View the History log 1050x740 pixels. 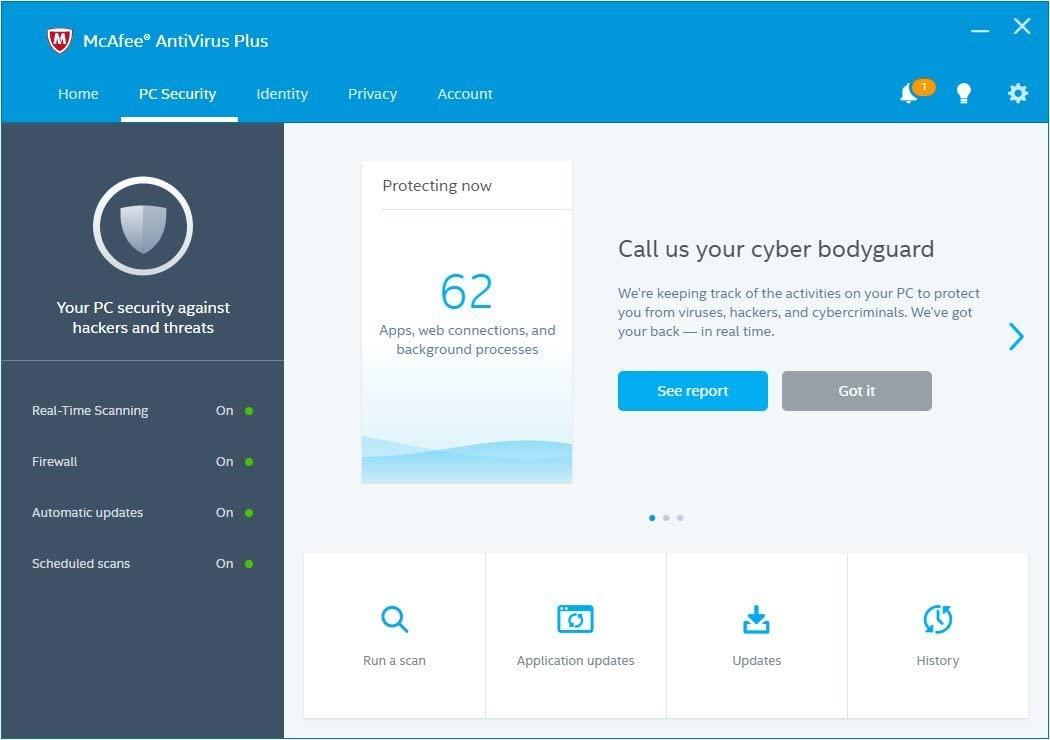tap(937, 632)
